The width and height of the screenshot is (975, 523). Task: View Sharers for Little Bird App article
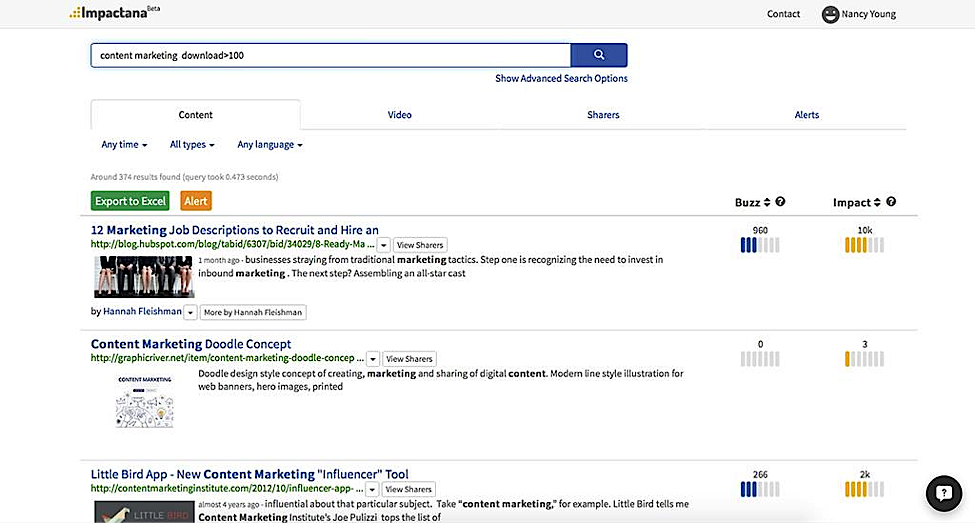[x=409, y=489]
